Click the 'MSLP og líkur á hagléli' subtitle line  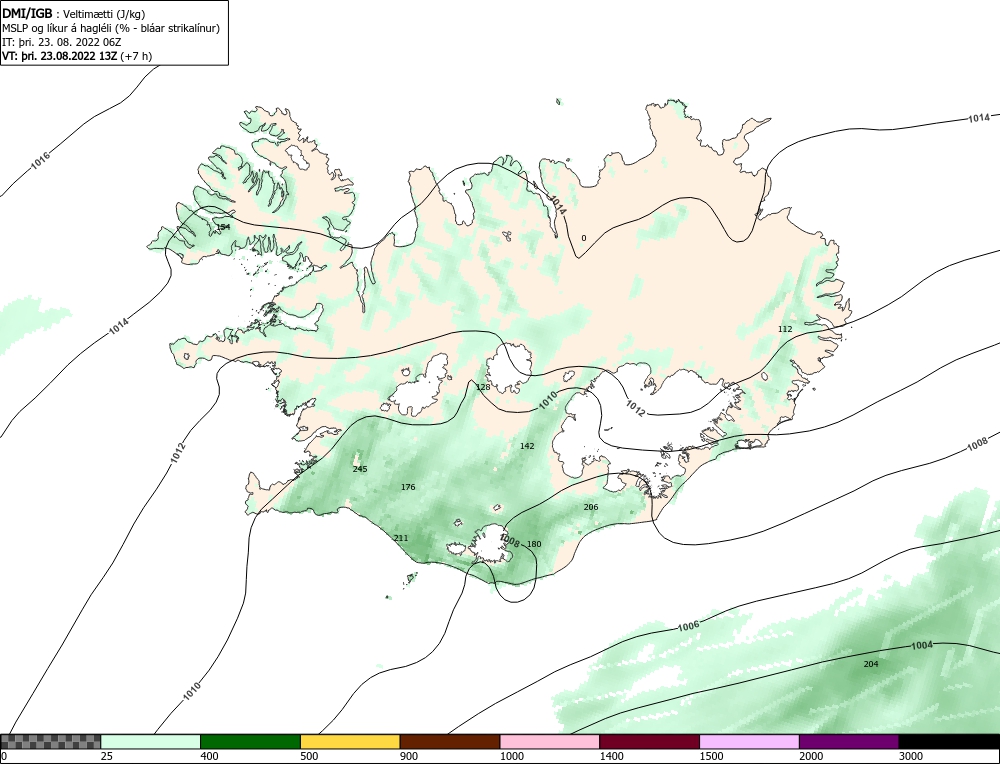click(111, 28)
